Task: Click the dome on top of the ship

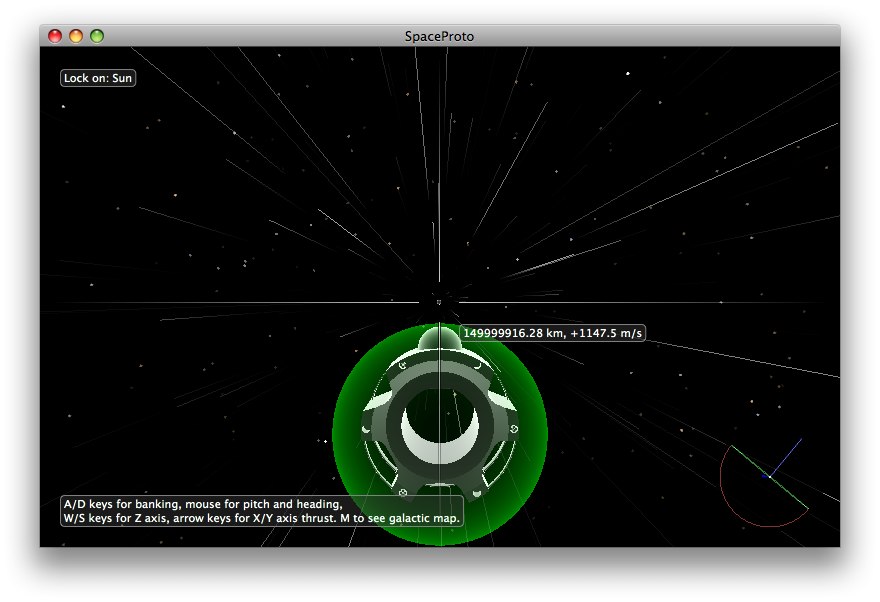Action: [x=439, y=339]
